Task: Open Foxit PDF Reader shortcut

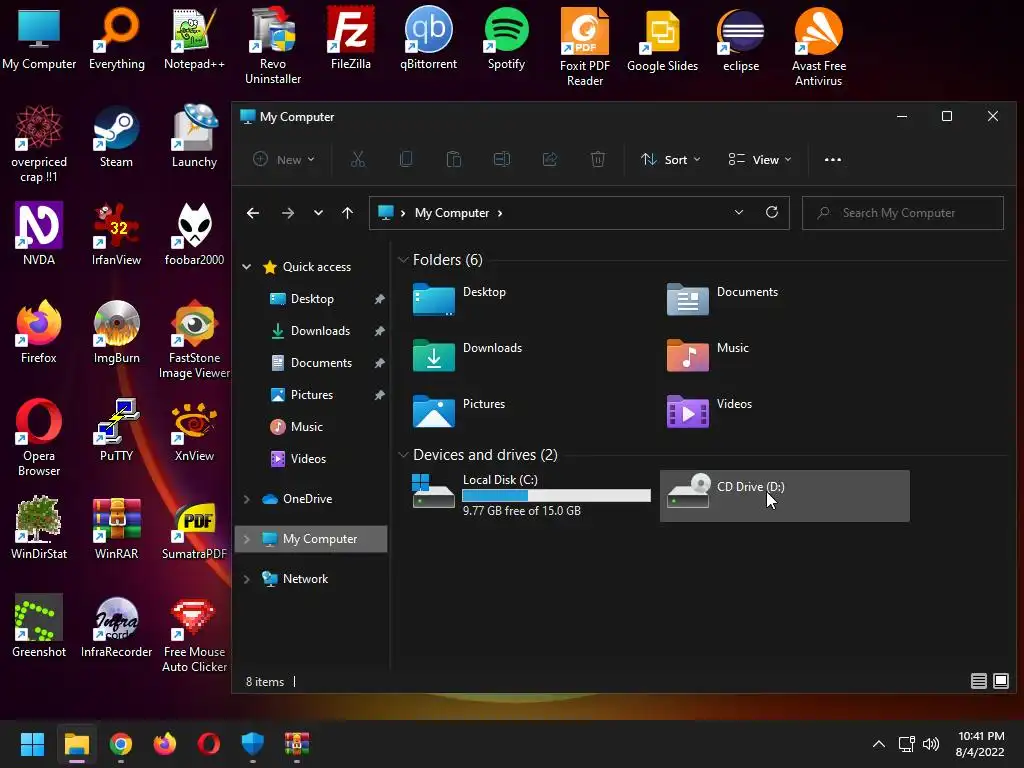Action: pyautogui.click(x=584, y=47)
